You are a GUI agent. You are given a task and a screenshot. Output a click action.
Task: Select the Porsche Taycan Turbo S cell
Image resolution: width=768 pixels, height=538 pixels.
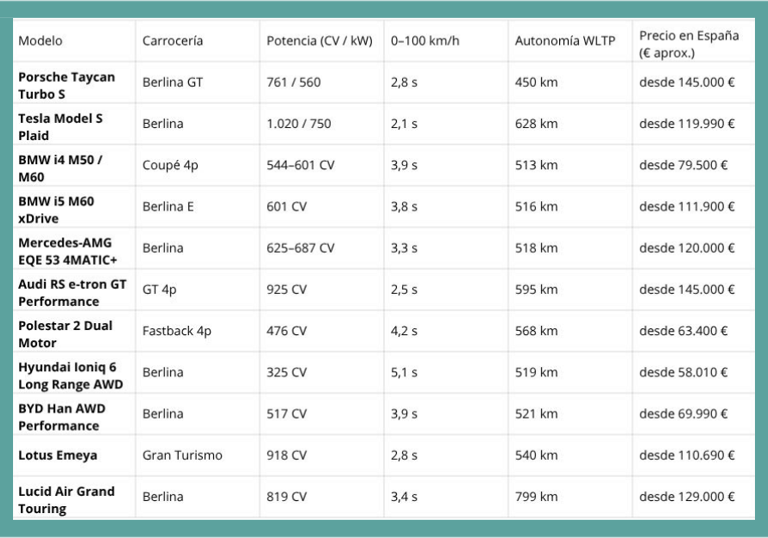coord(66,85)
